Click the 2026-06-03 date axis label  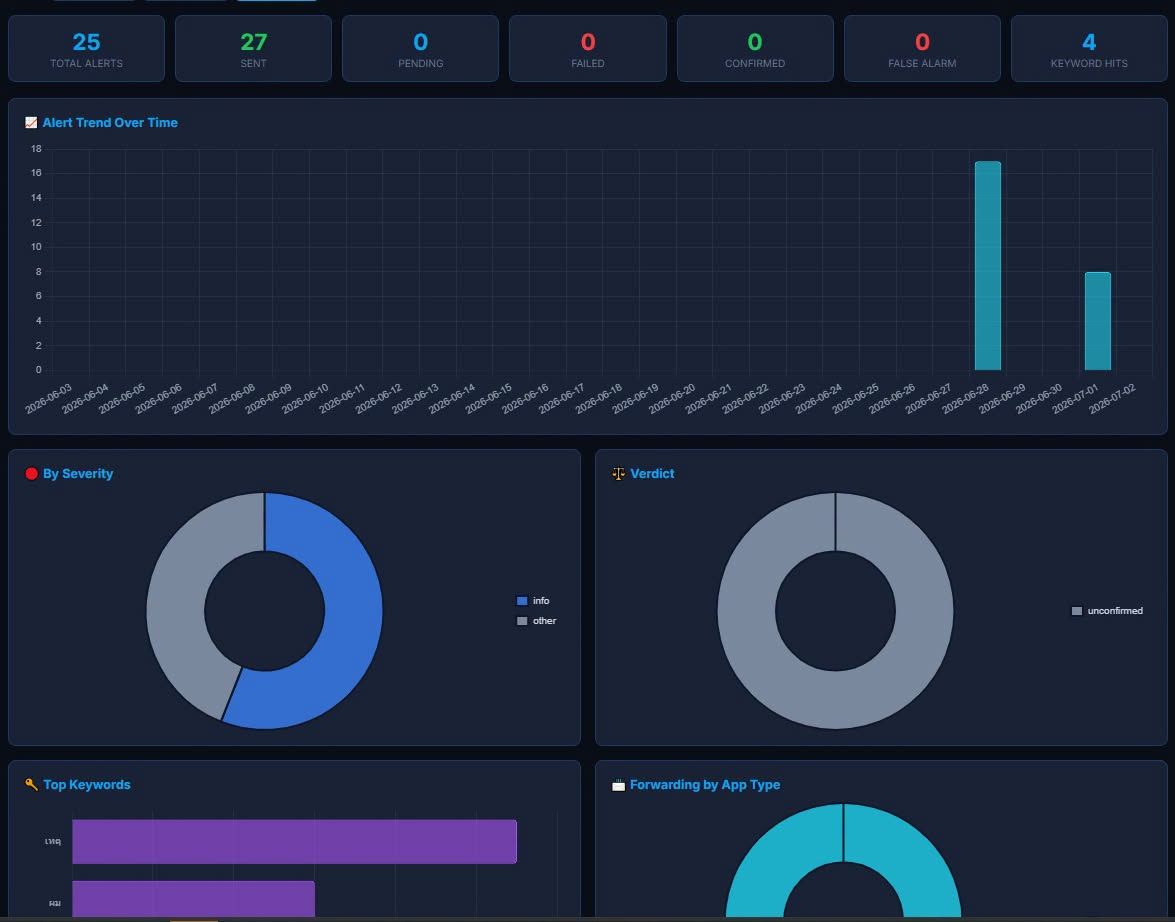(x=49, y=398)
